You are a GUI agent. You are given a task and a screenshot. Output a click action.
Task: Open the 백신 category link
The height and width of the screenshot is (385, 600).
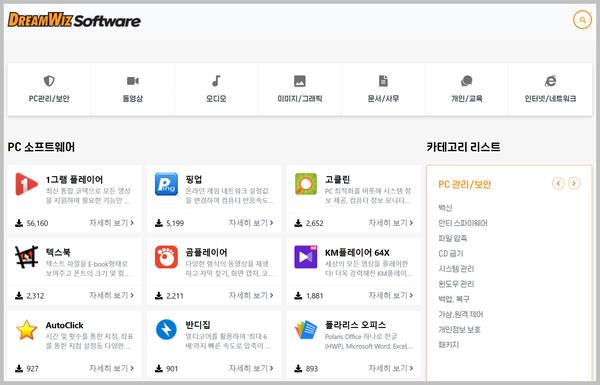[x=445, y=208]
